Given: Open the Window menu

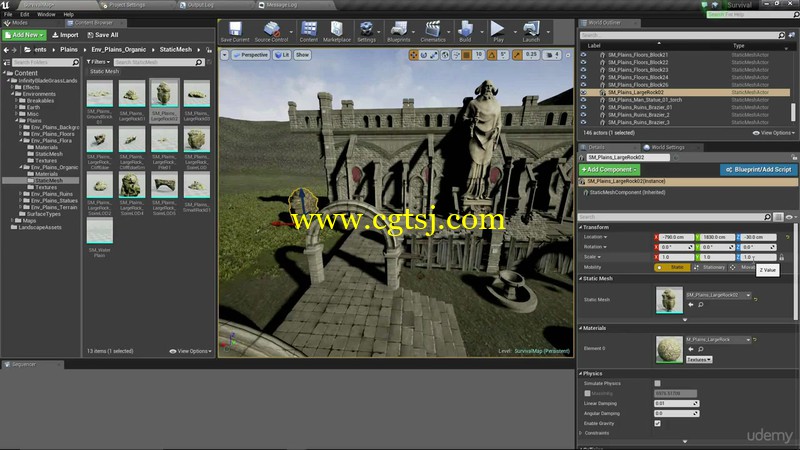Looking at the screenshot, I should 46,14.
